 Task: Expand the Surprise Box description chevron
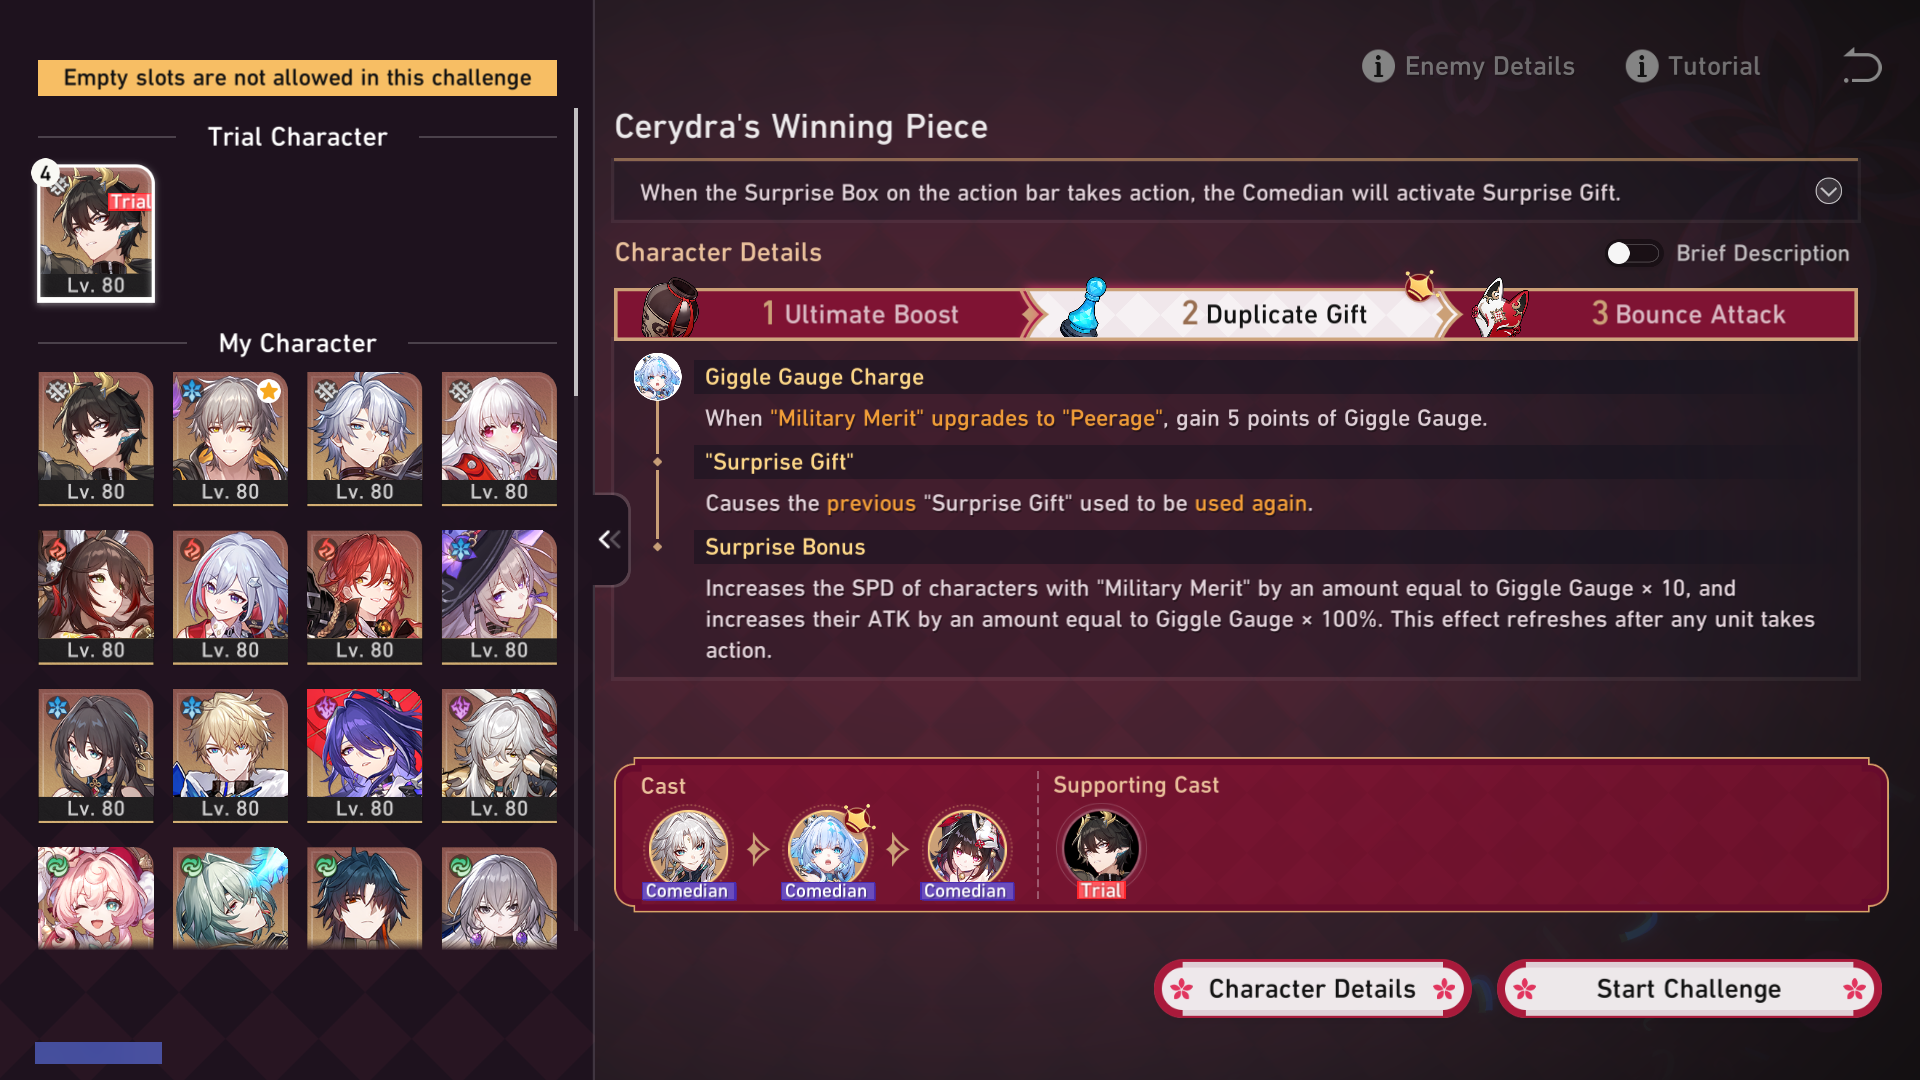1828,191
